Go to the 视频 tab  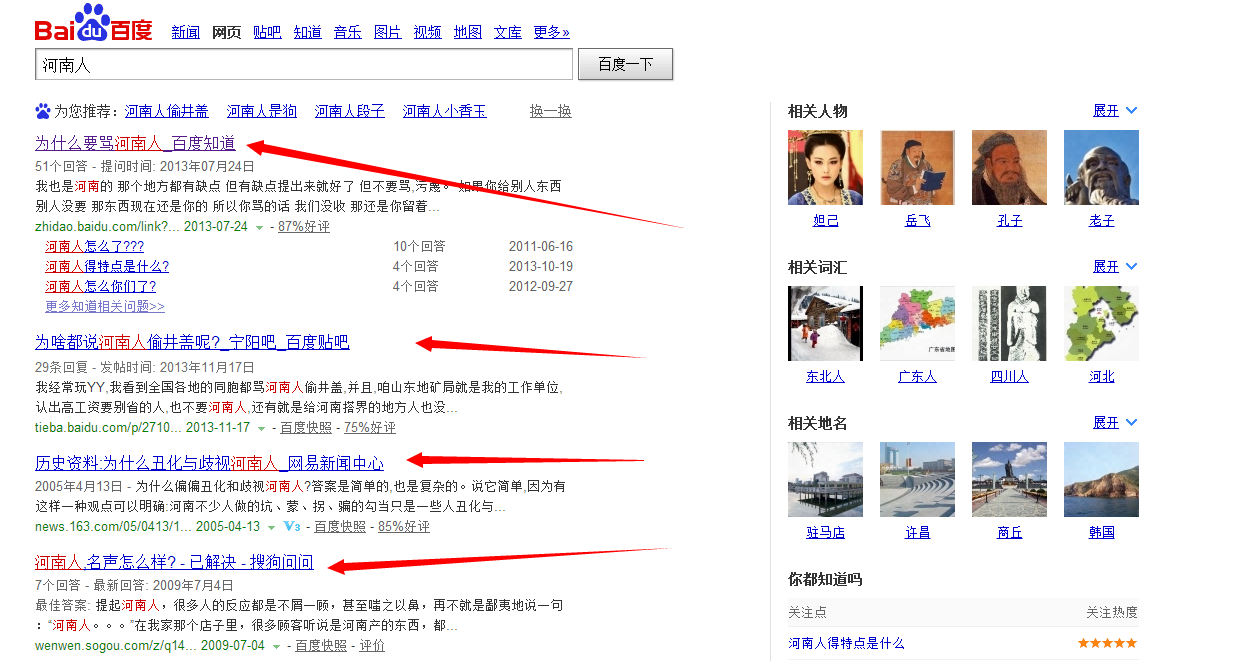tap(428, 32)
